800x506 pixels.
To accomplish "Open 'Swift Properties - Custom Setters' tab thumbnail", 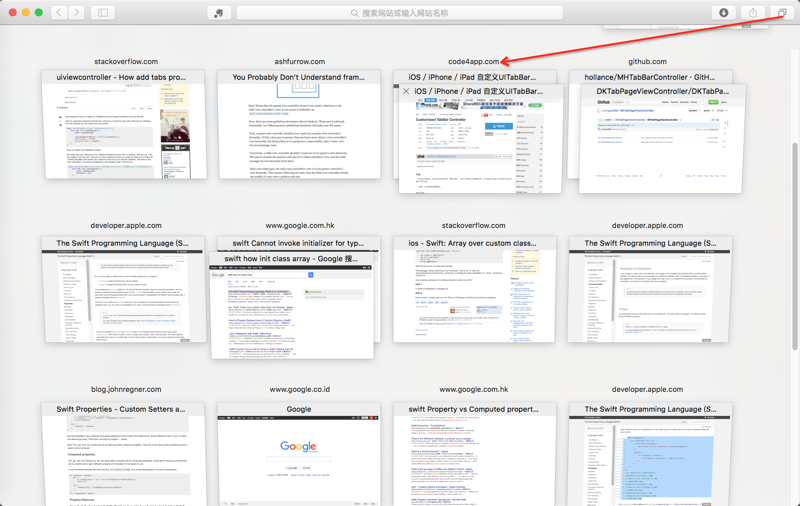I will (123, 454).
